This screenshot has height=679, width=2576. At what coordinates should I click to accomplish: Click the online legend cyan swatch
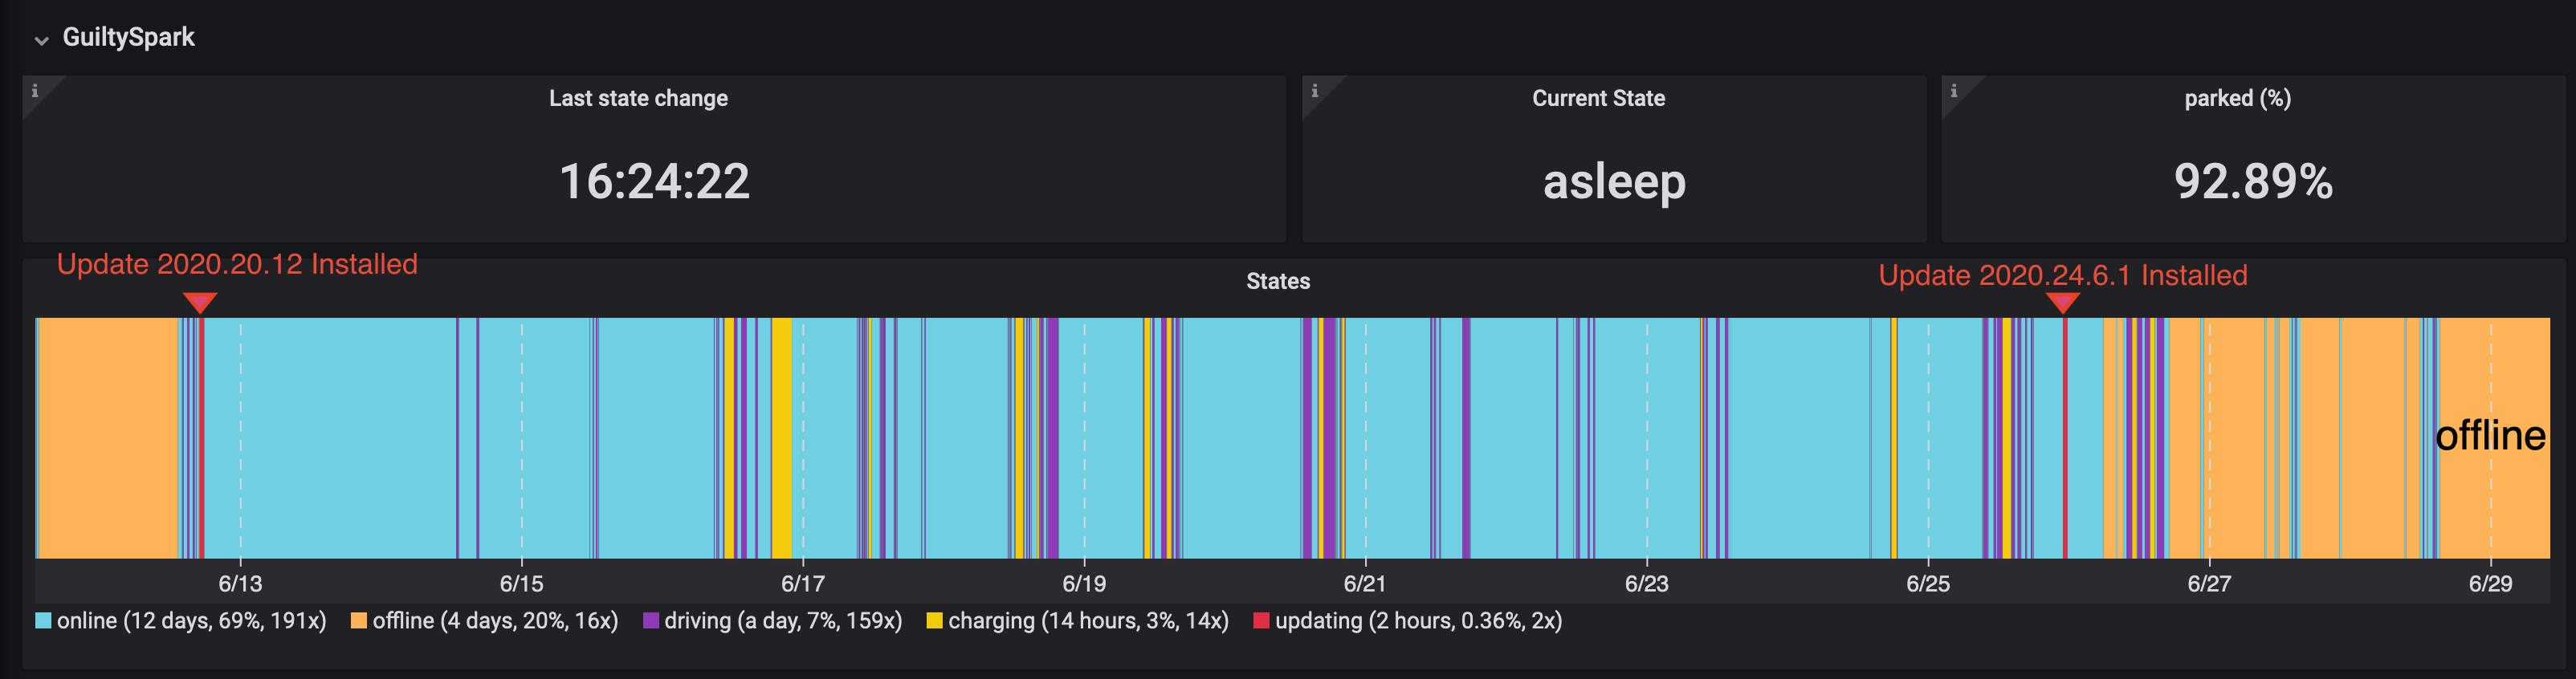coord(43,620)
